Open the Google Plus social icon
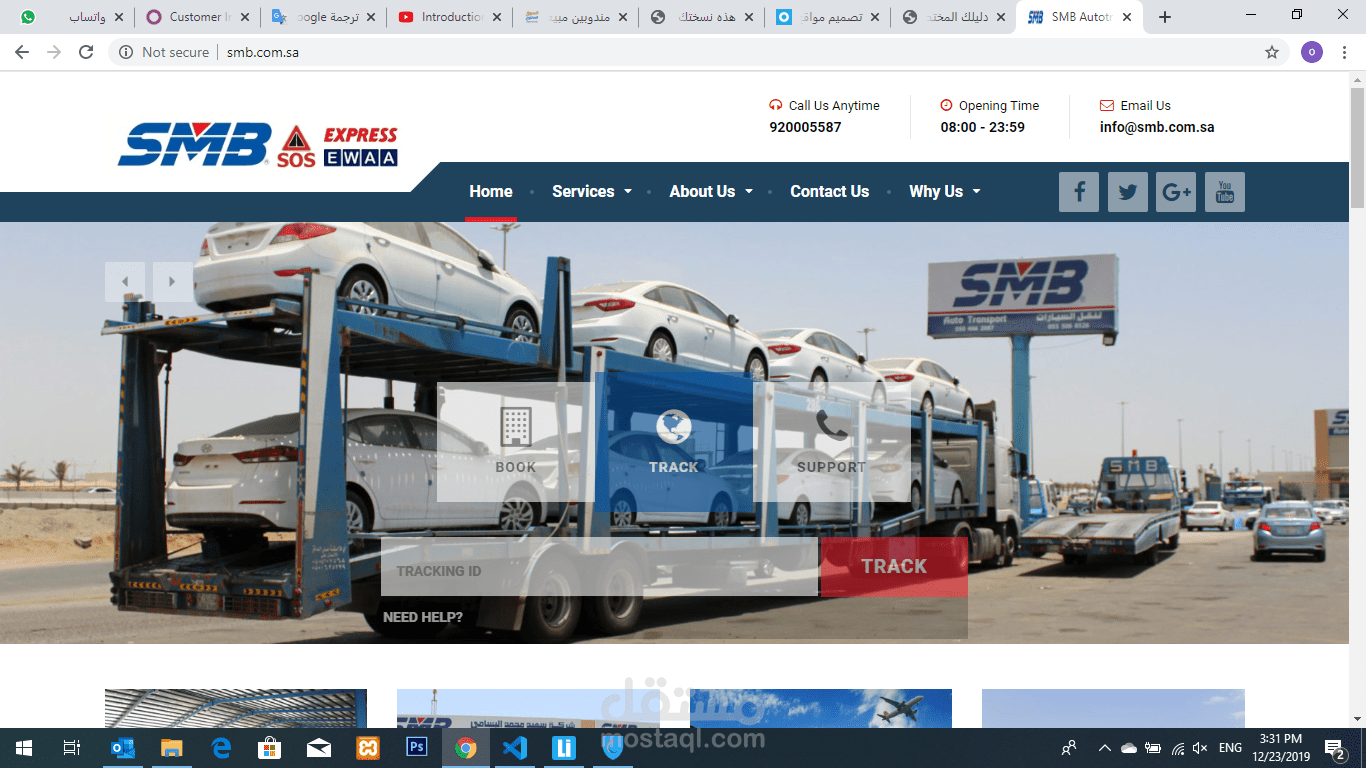This screenshot has height=768, width=1366. tap(1176, 192)
